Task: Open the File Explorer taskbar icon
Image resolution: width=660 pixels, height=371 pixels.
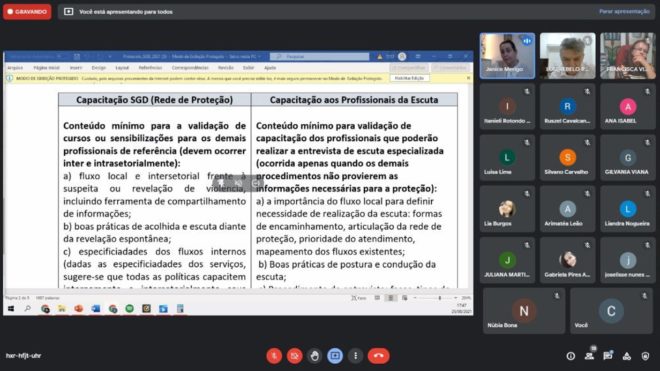Action: click(62, 309)
